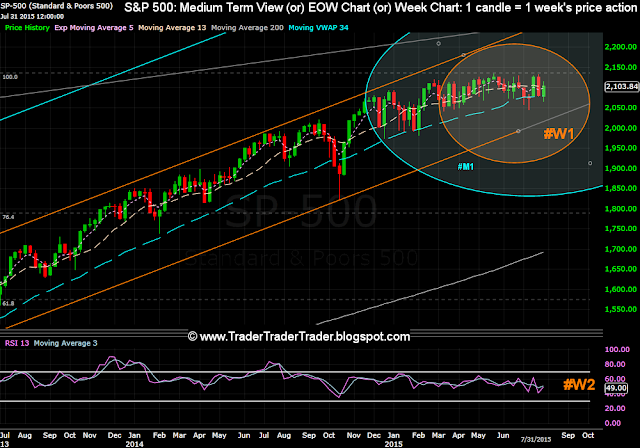Select the trendline anchor handle left of #W1
Image resolution: width=640 pixels, height=448 pixels.
[518, 131]
